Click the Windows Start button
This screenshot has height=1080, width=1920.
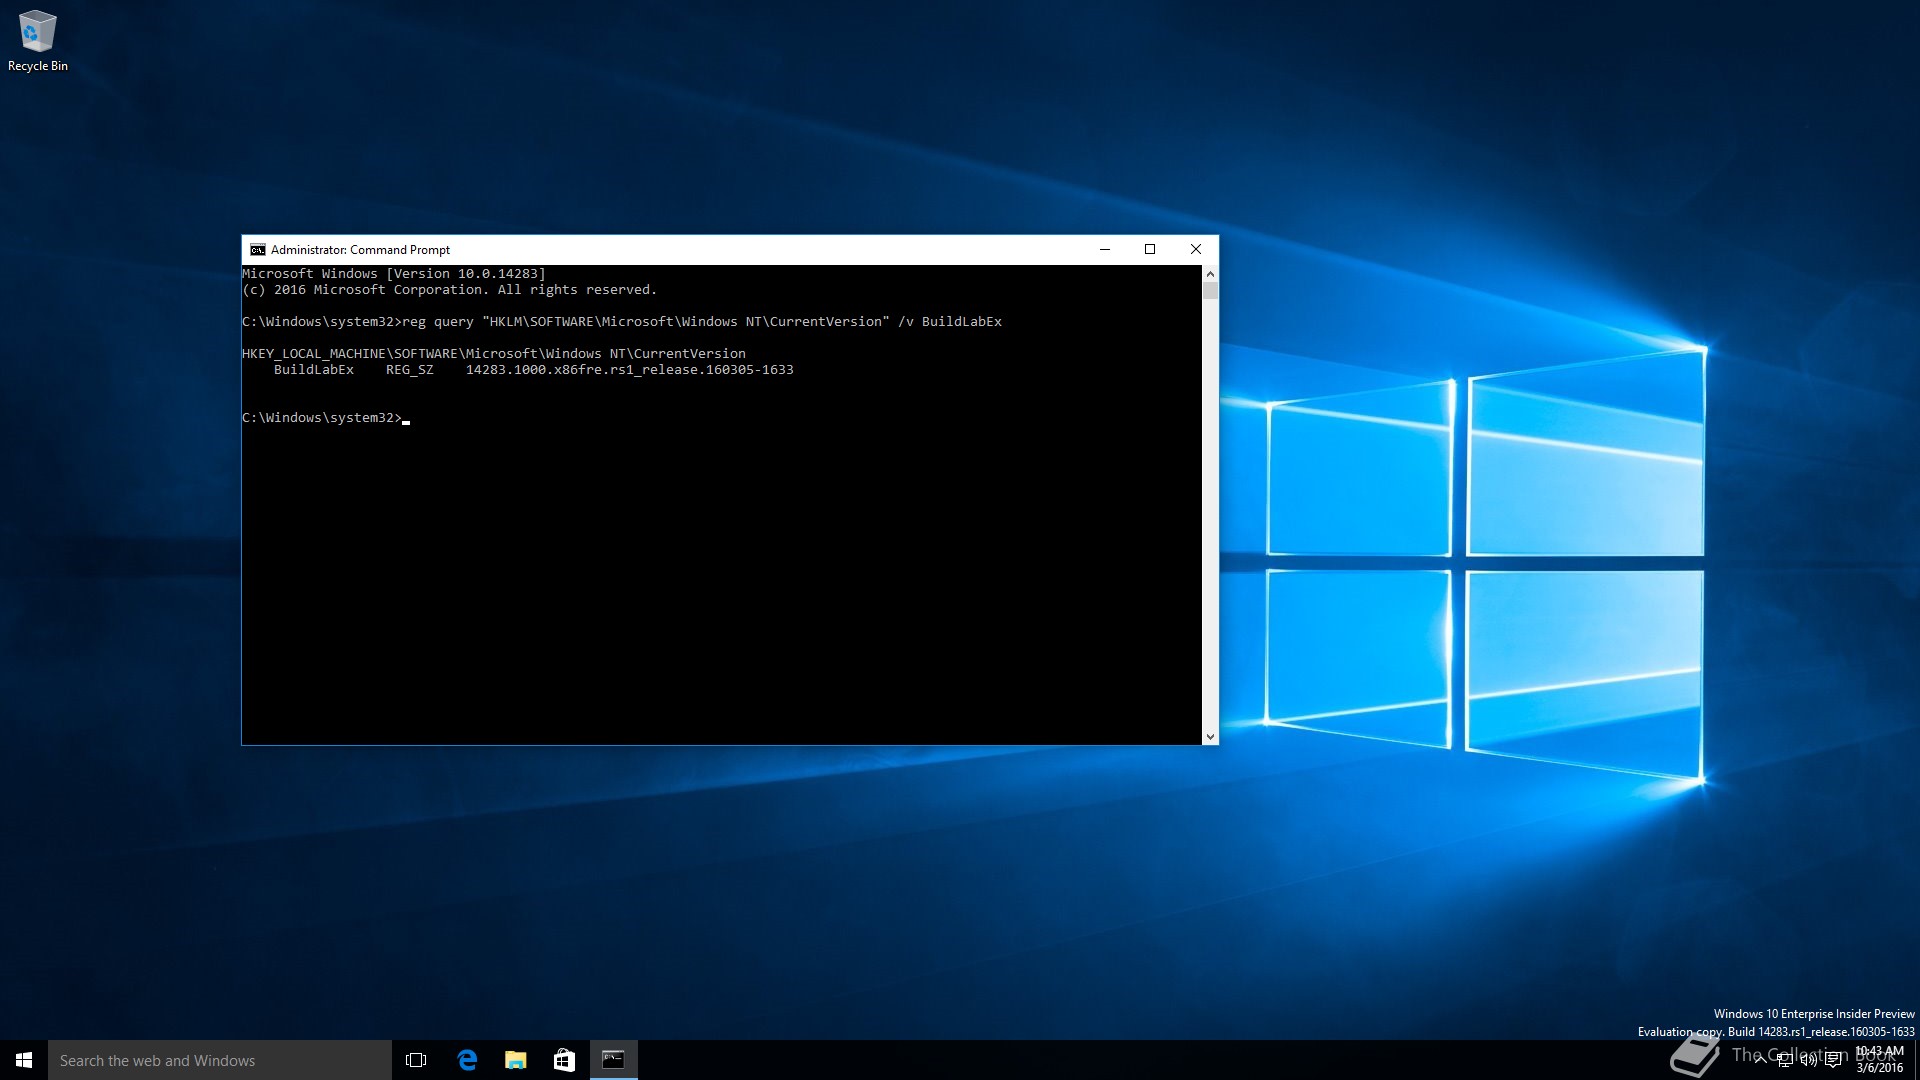(24, 1060)
